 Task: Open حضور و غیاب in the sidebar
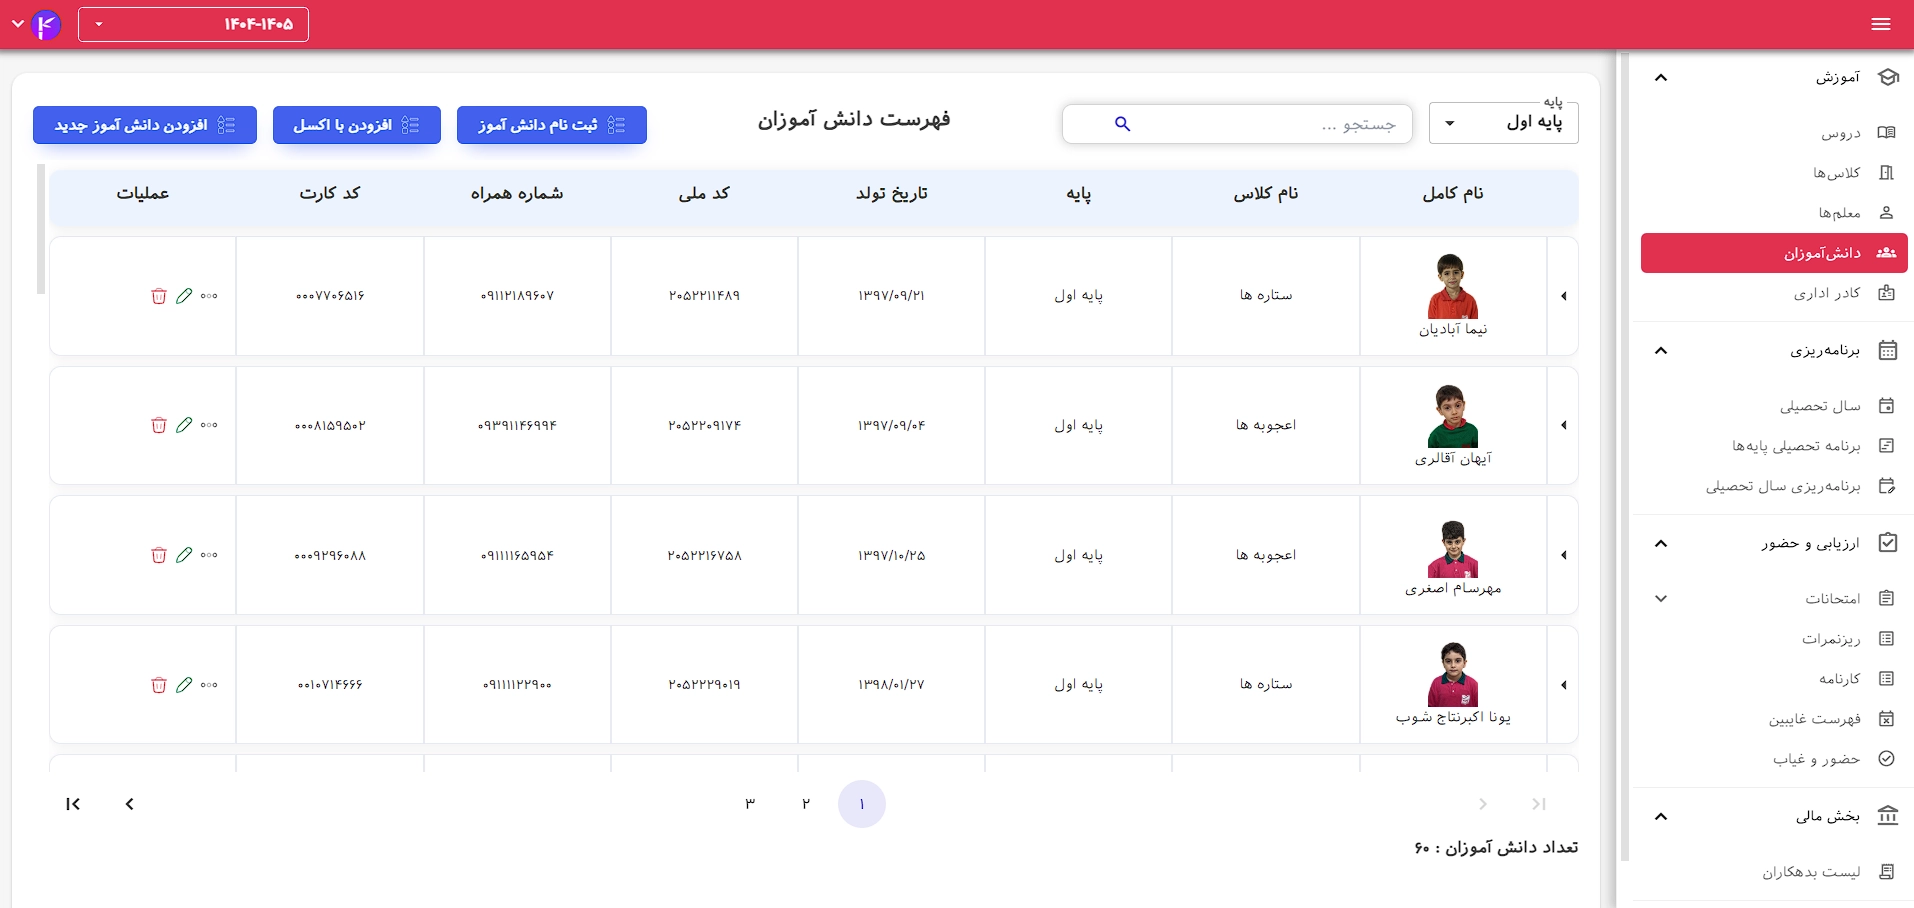pos(1773,759)
